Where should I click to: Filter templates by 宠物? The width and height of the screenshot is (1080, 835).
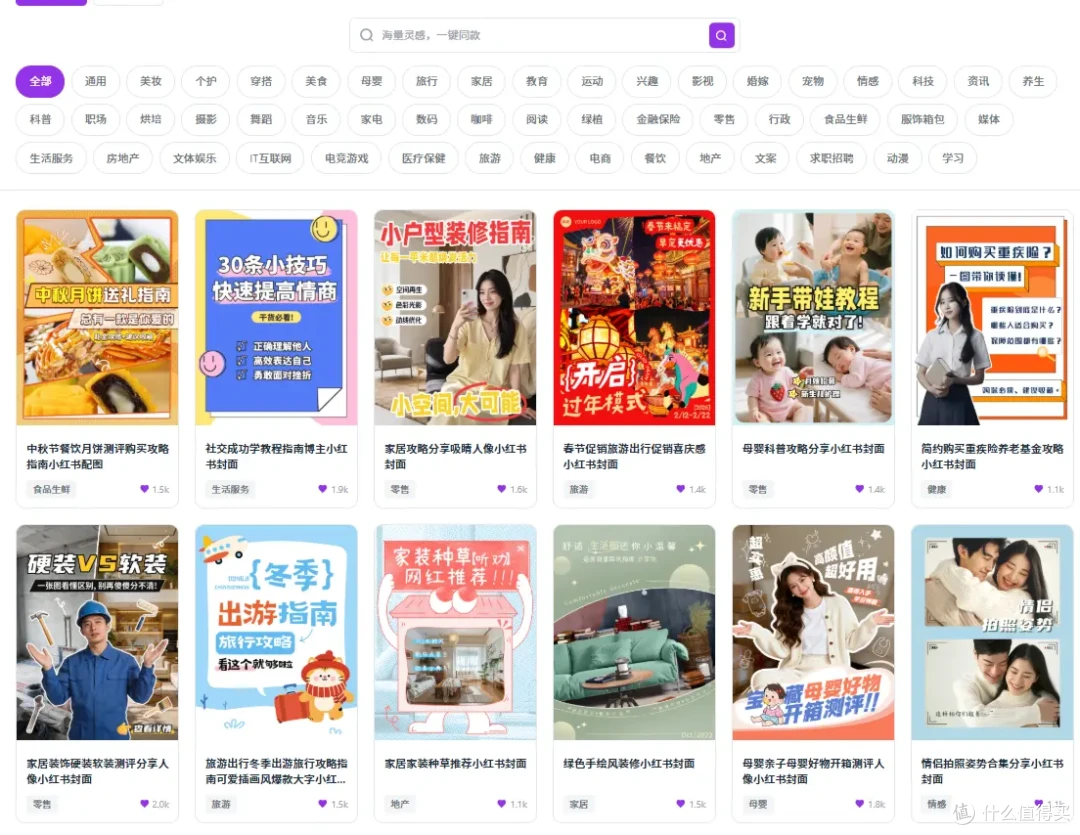pyautogui.click(x=813, y=81)
